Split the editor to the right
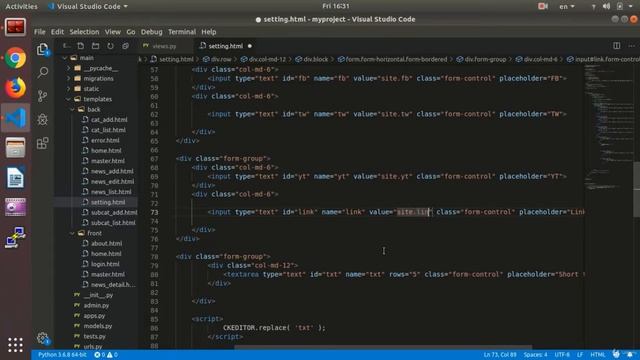 [617, 46]
